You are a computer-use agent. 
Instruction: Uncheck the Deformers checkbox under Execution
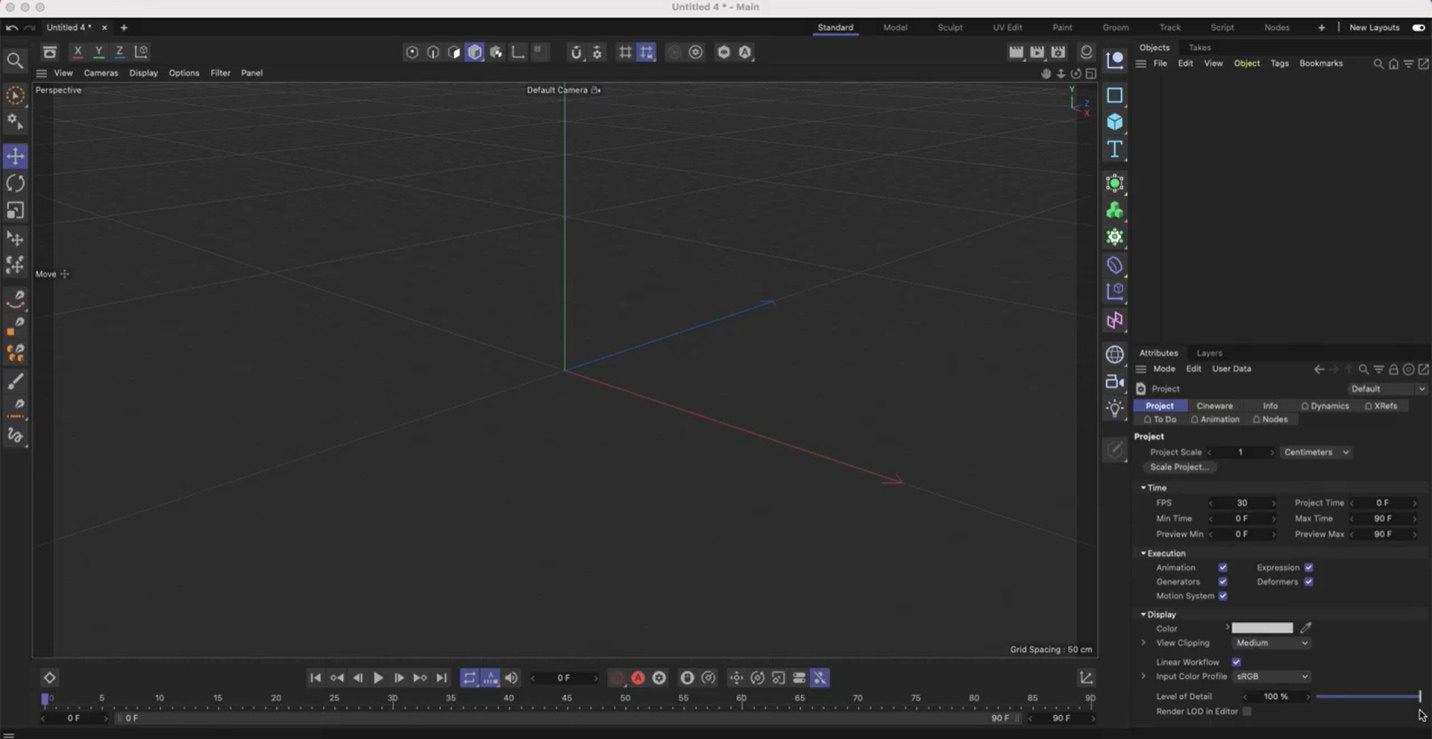coord(1310,581)
